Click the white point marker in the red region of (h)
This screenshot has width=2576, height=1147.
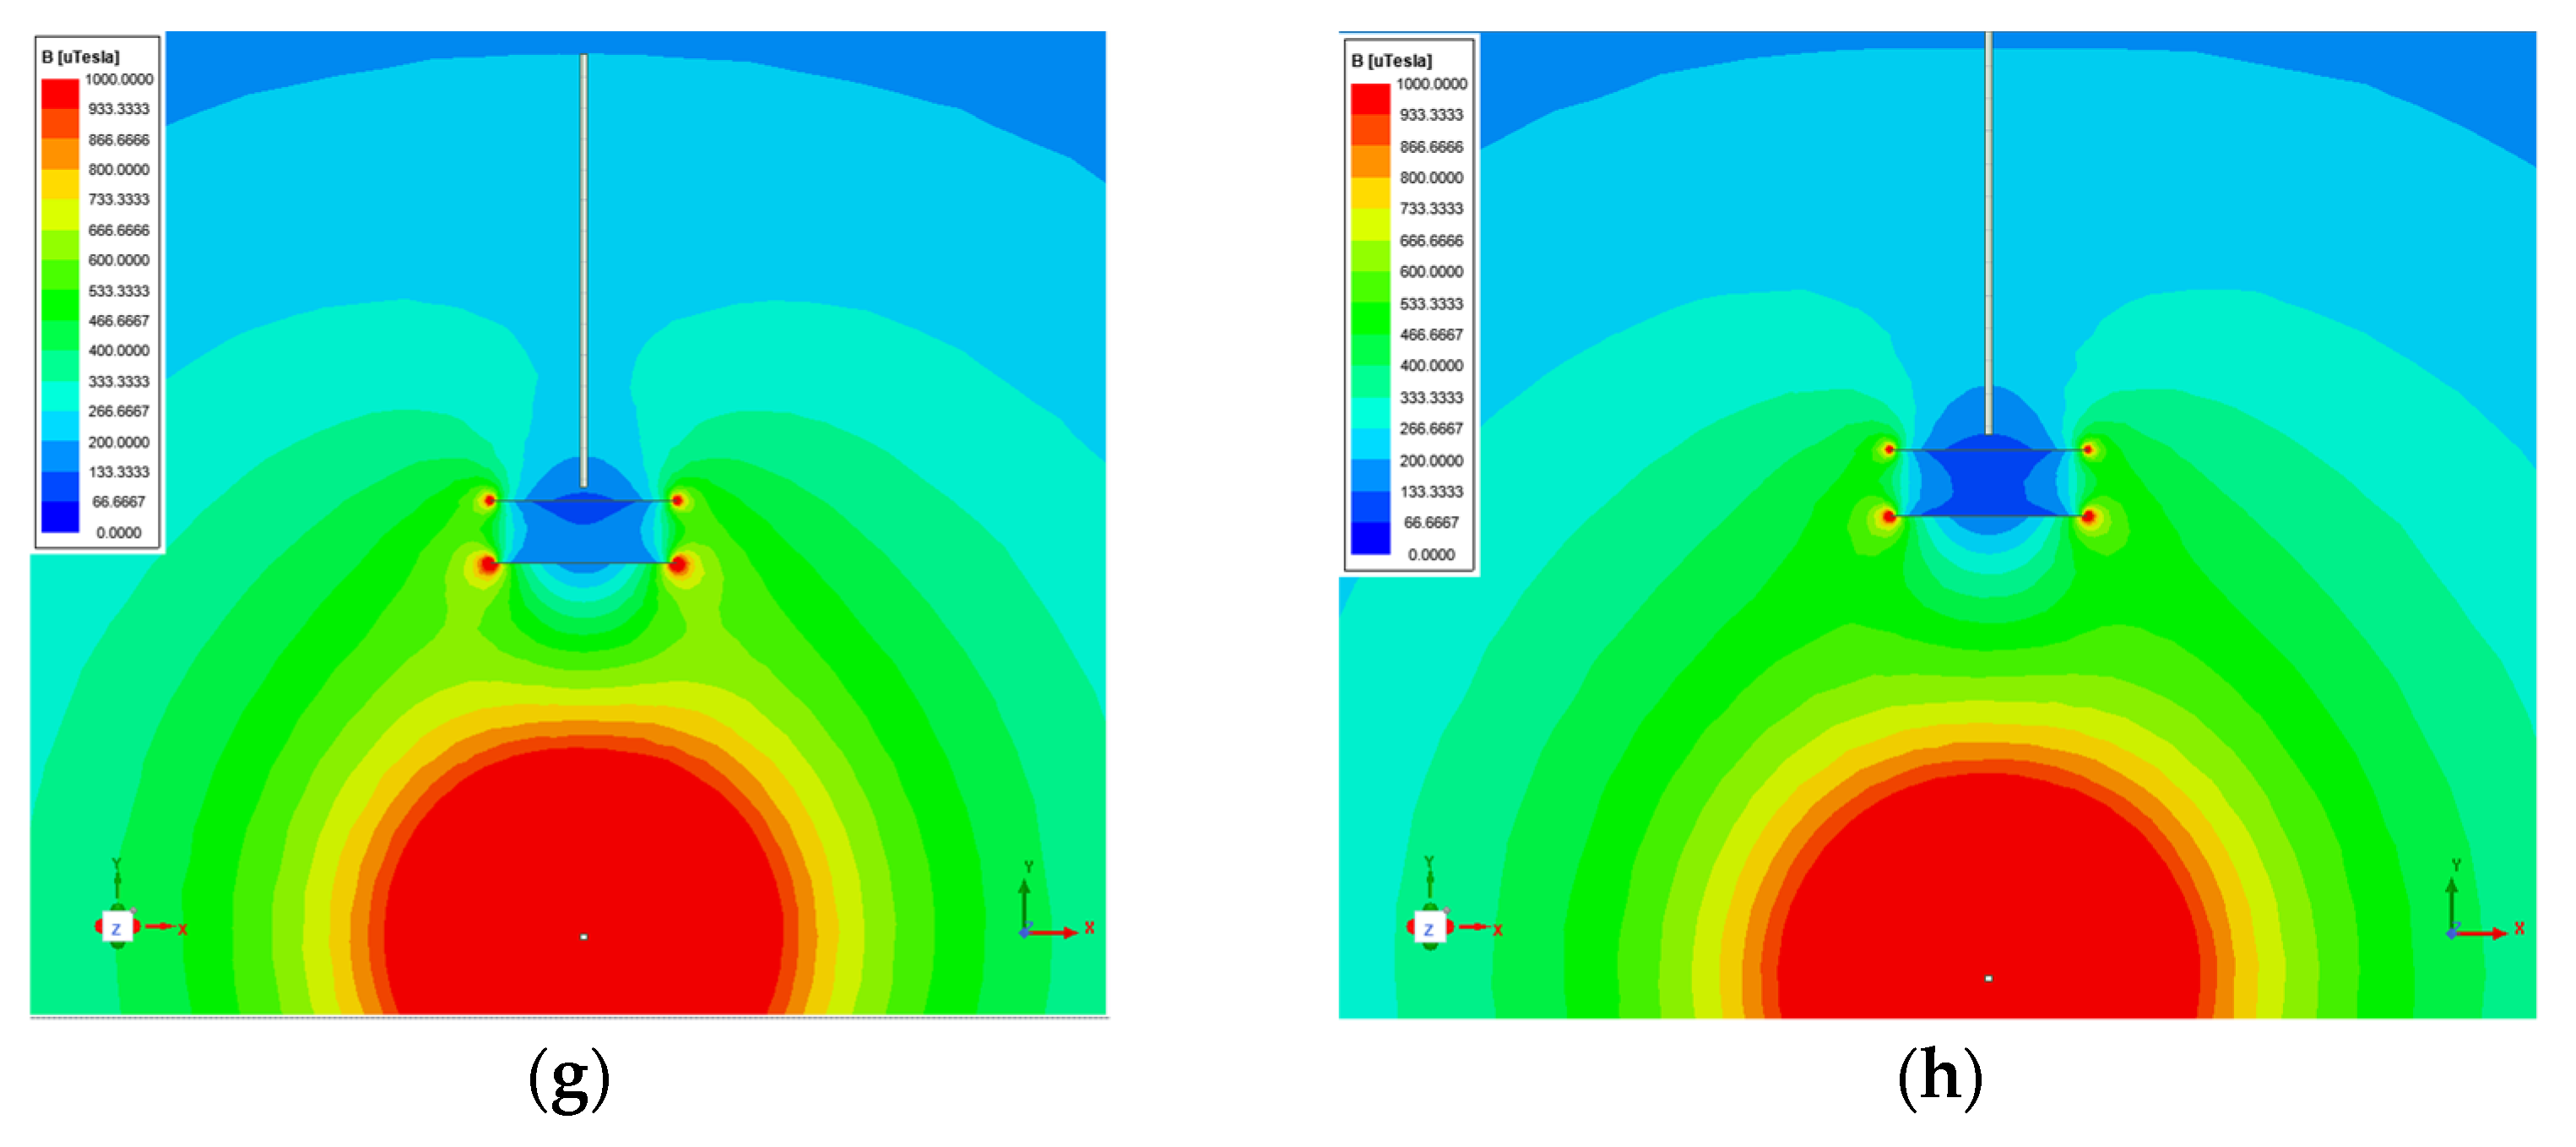click(1988, 978)
